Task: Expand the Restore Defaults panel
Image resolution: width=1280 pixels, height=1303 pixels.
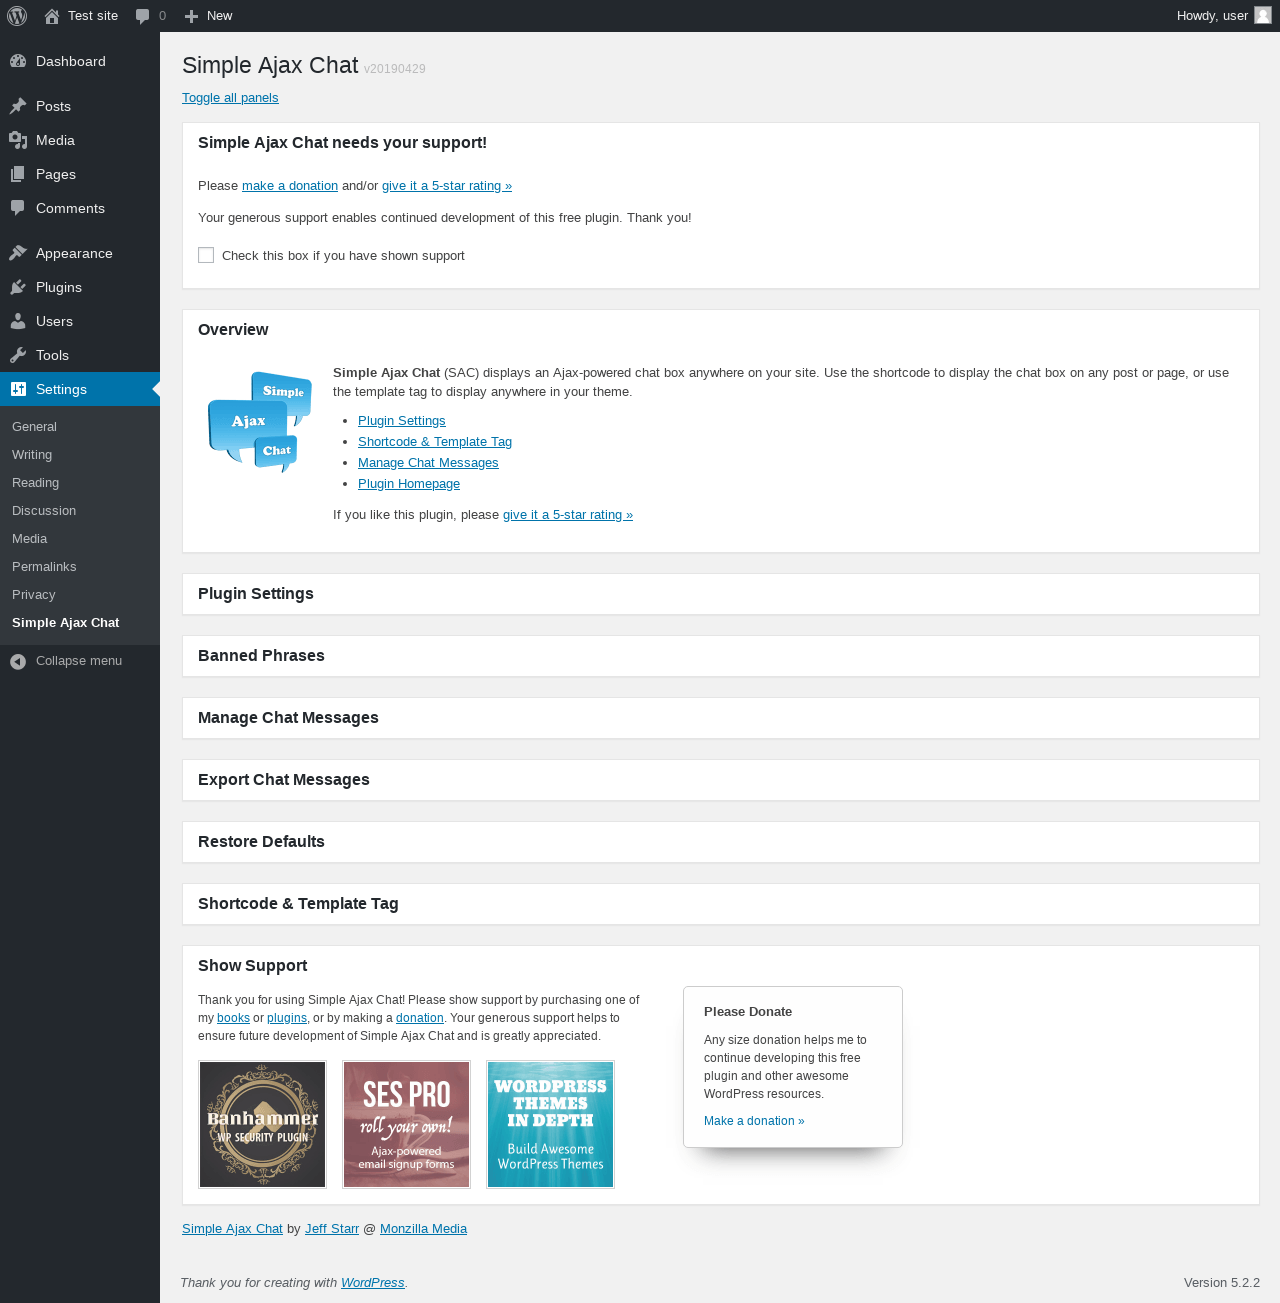Action: pos(720,842)
